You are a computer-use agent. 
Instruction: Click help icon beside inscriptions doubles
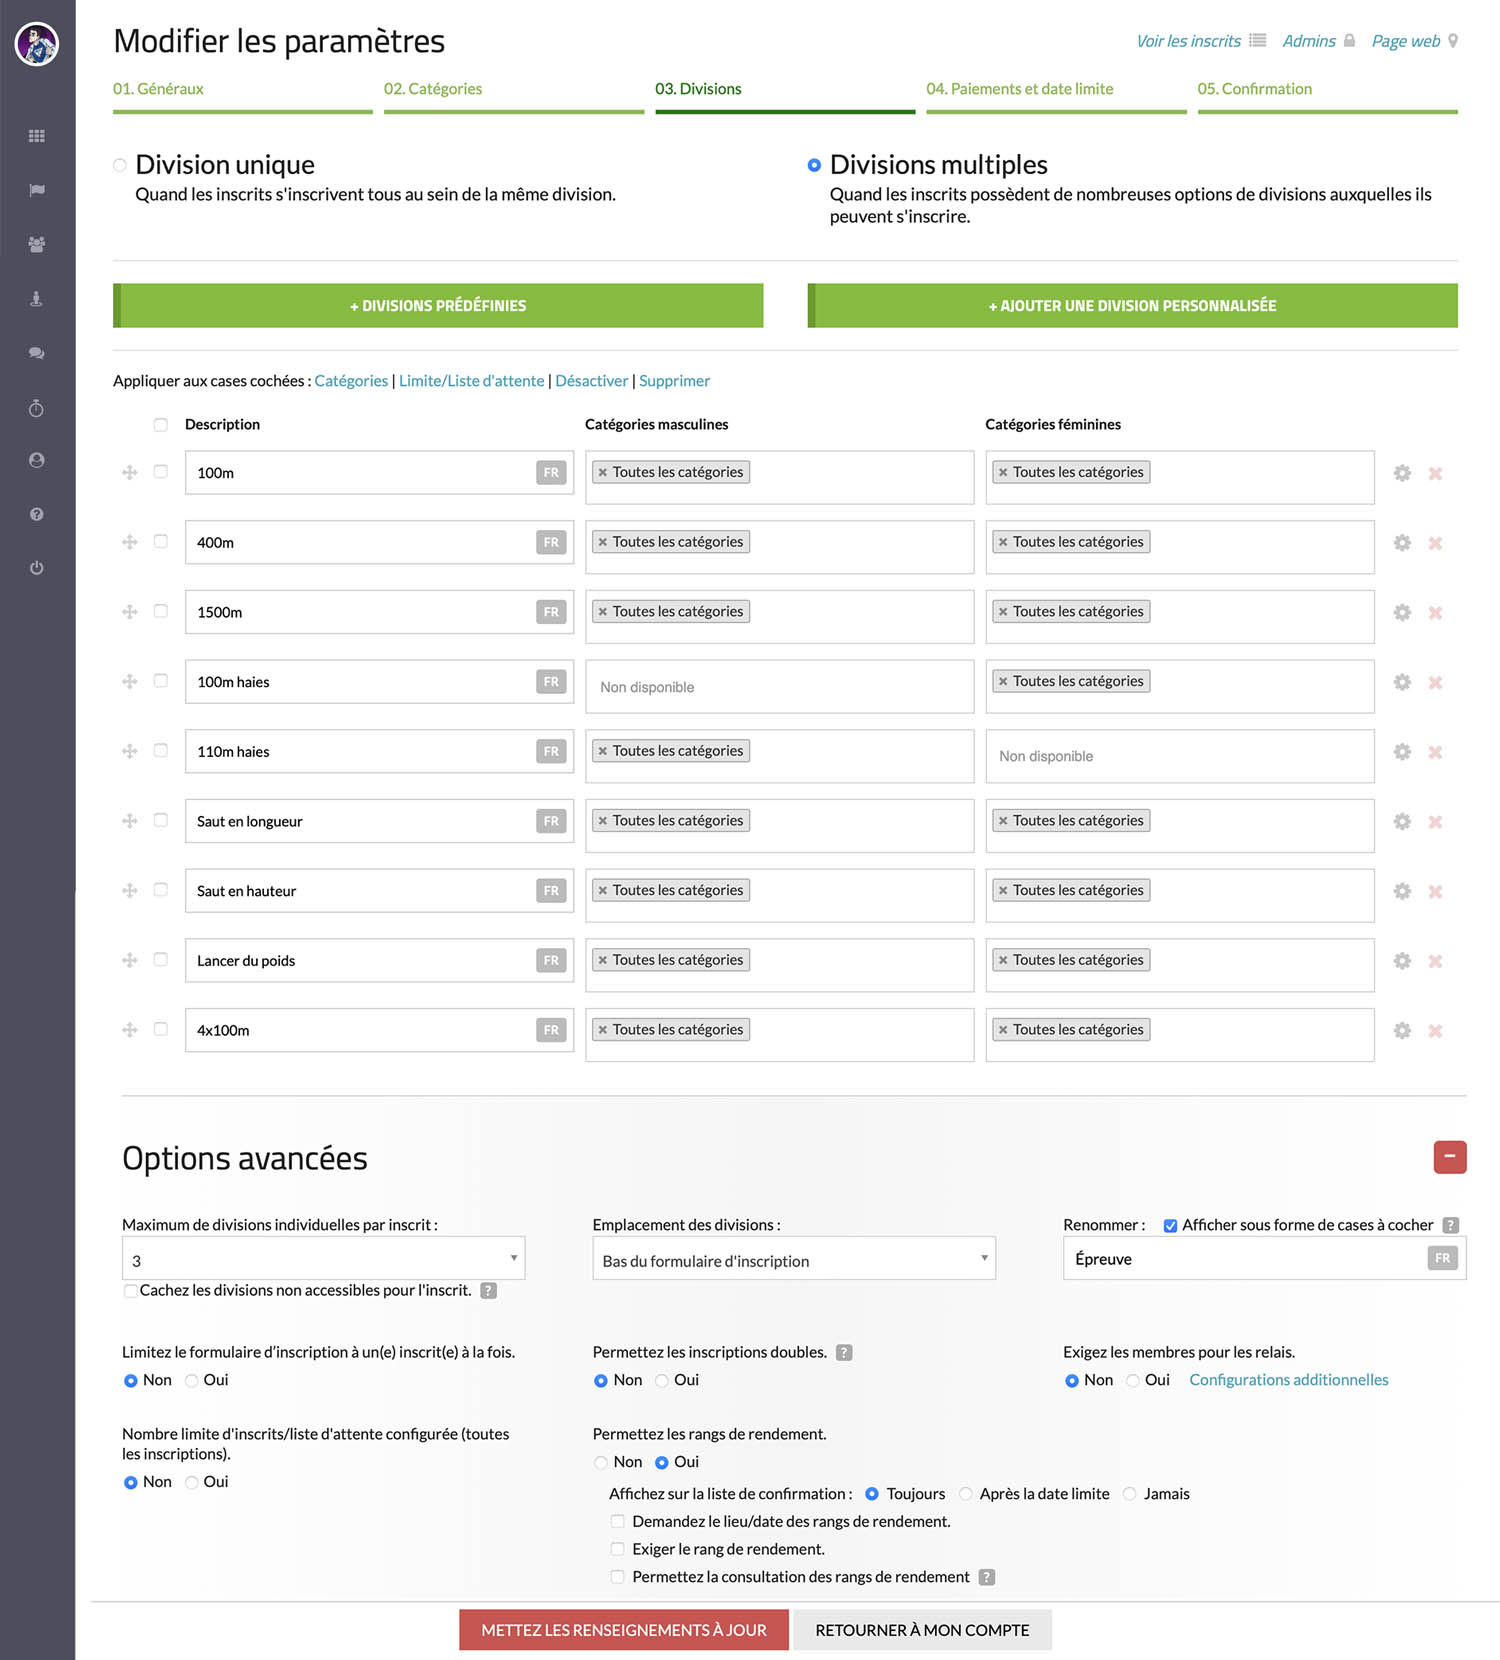click(x=844, y=1353)
